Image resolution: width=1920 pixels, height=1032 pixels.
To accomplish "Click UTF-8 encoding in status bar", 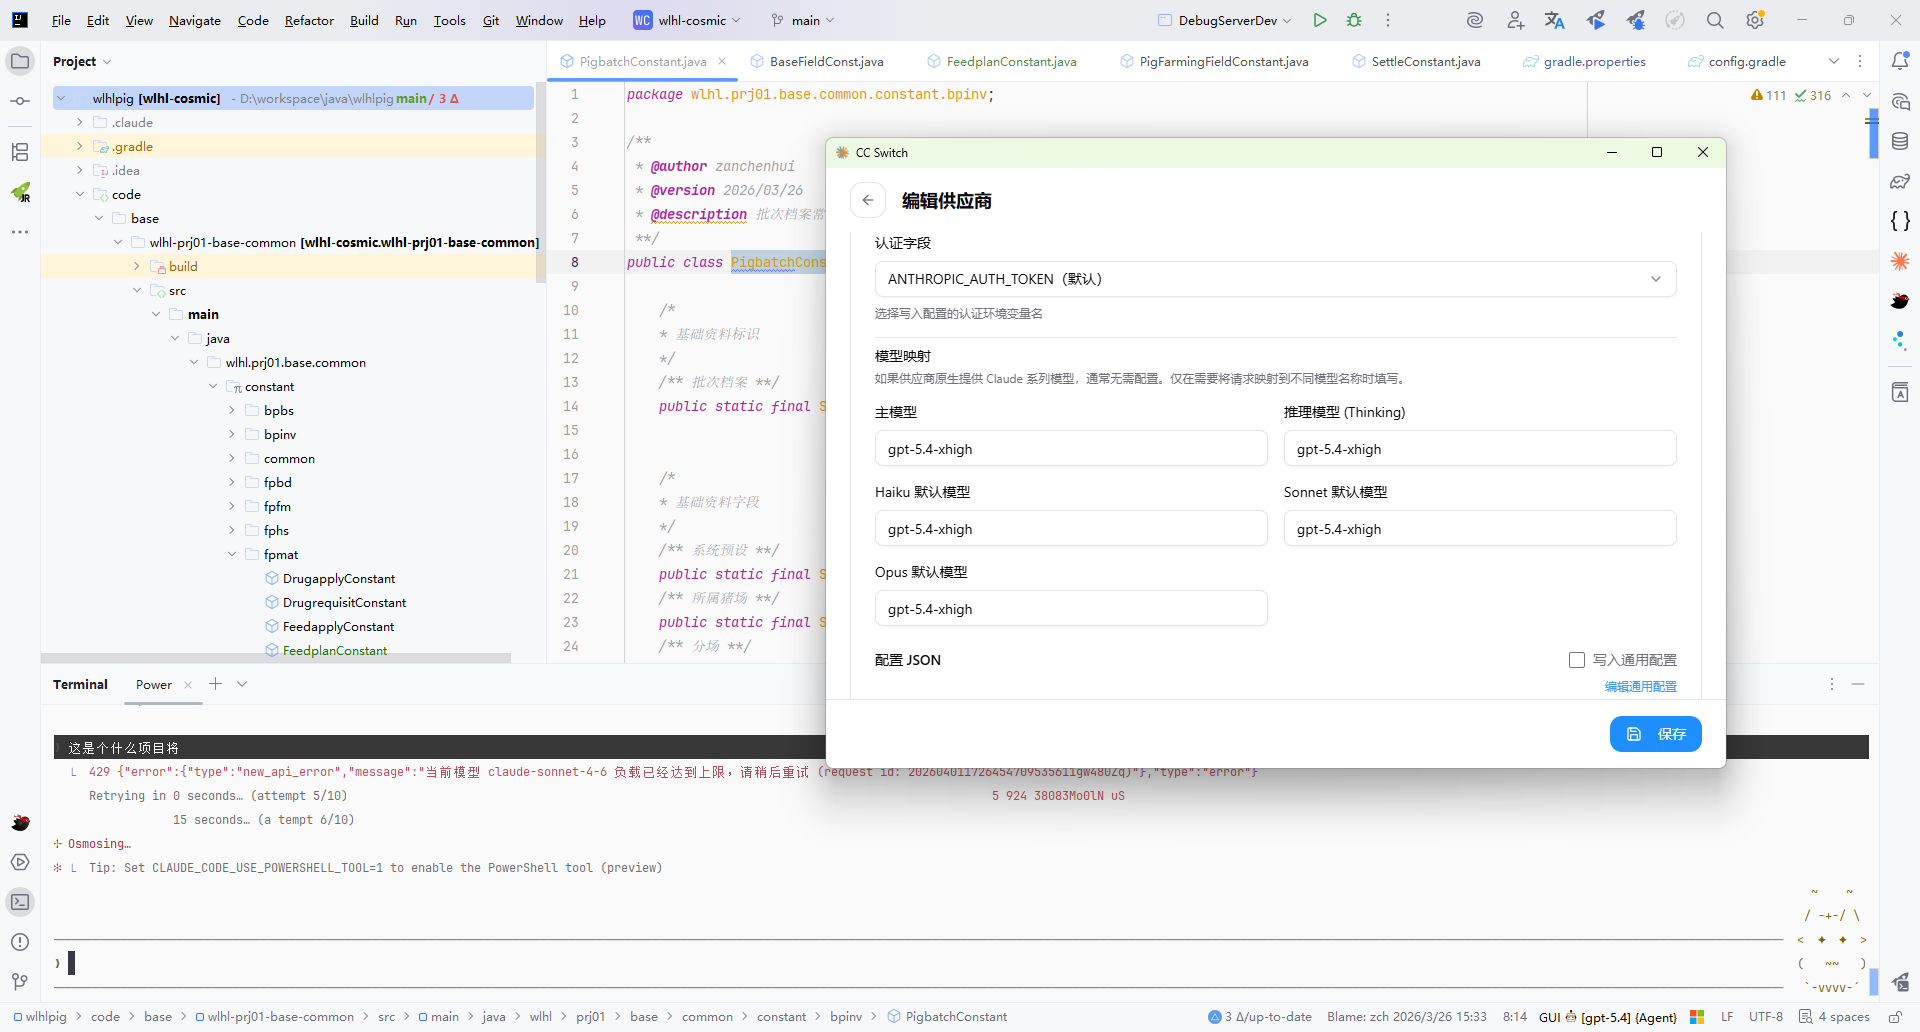I will (1765, 1017).
